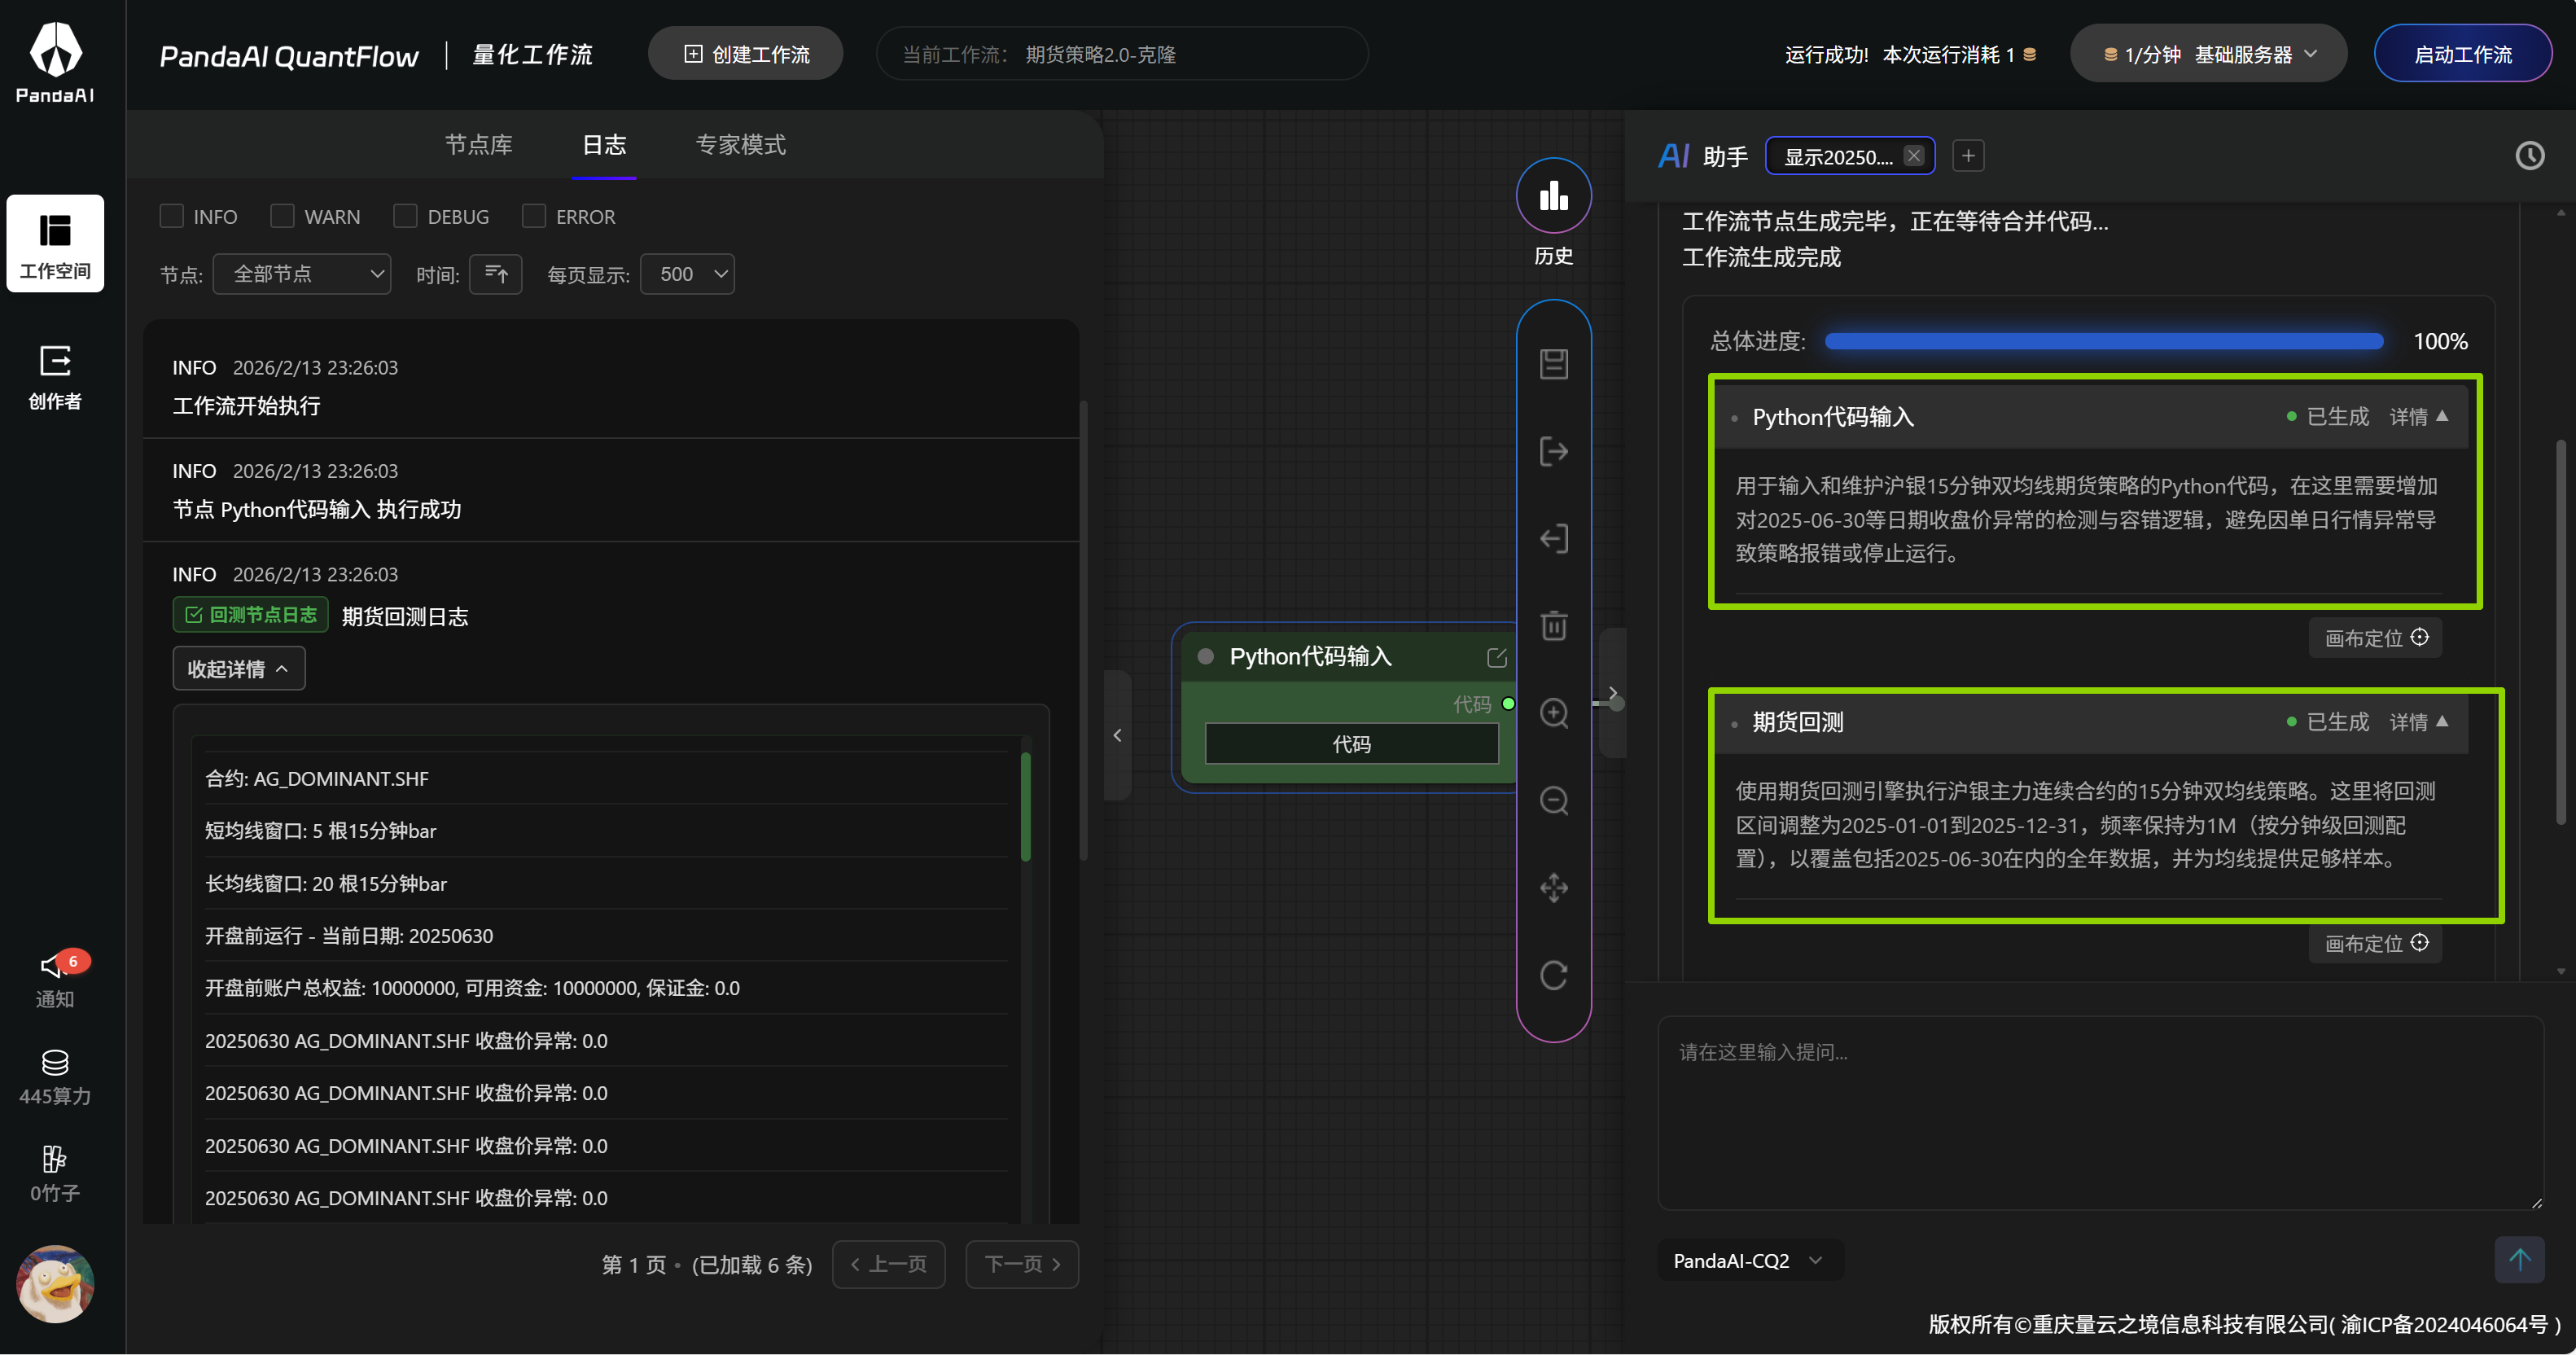Click the green 代码 output port on node
This screenshot has width=2576, height=1355.
[1508, 704]
